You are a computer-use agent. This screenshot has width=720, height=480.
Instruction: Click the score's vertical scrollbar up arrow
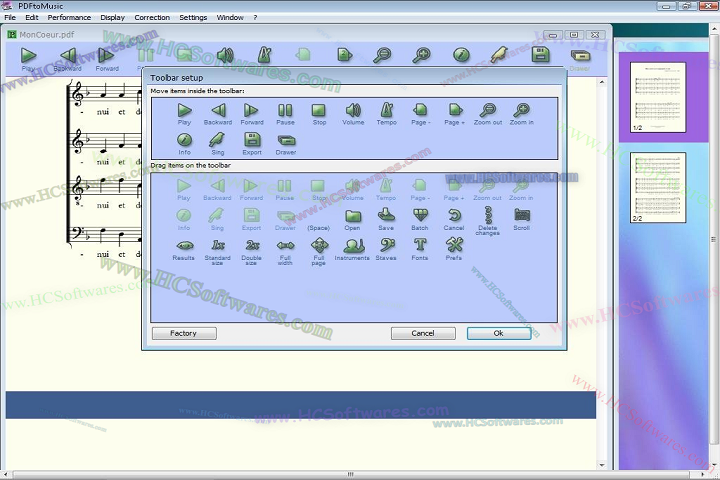[602, 82]
